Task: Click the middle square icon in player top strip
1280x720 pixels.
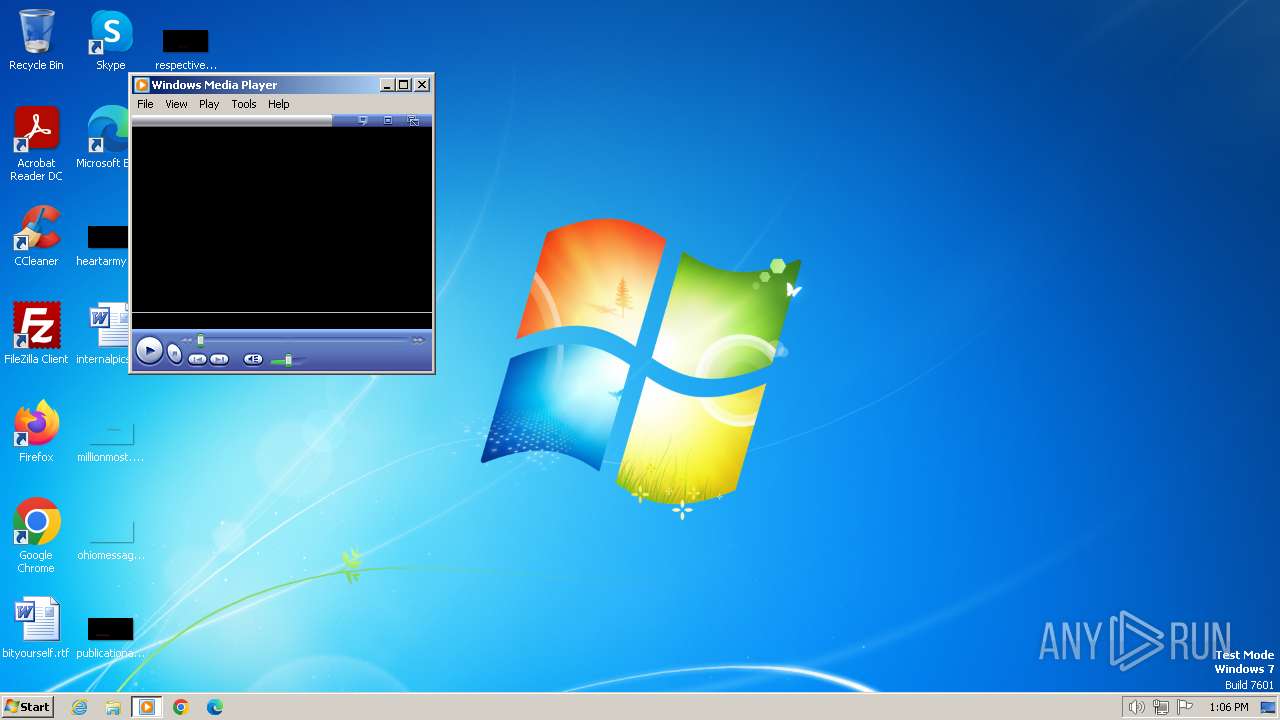Action: (x=388, y=120)
